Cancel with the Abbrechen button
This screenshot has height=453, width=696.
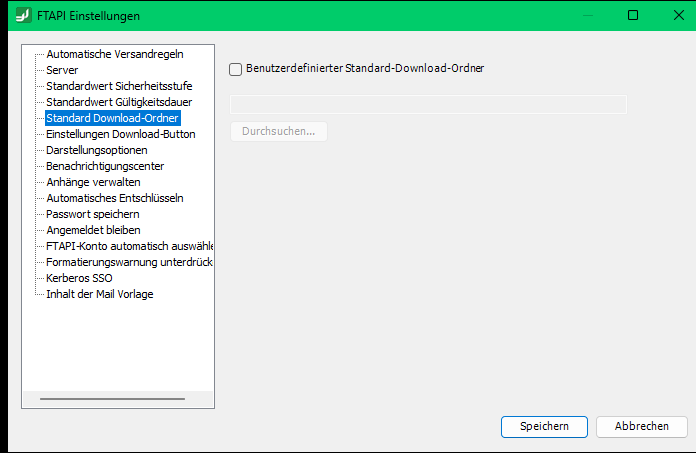tap(641, 426)
